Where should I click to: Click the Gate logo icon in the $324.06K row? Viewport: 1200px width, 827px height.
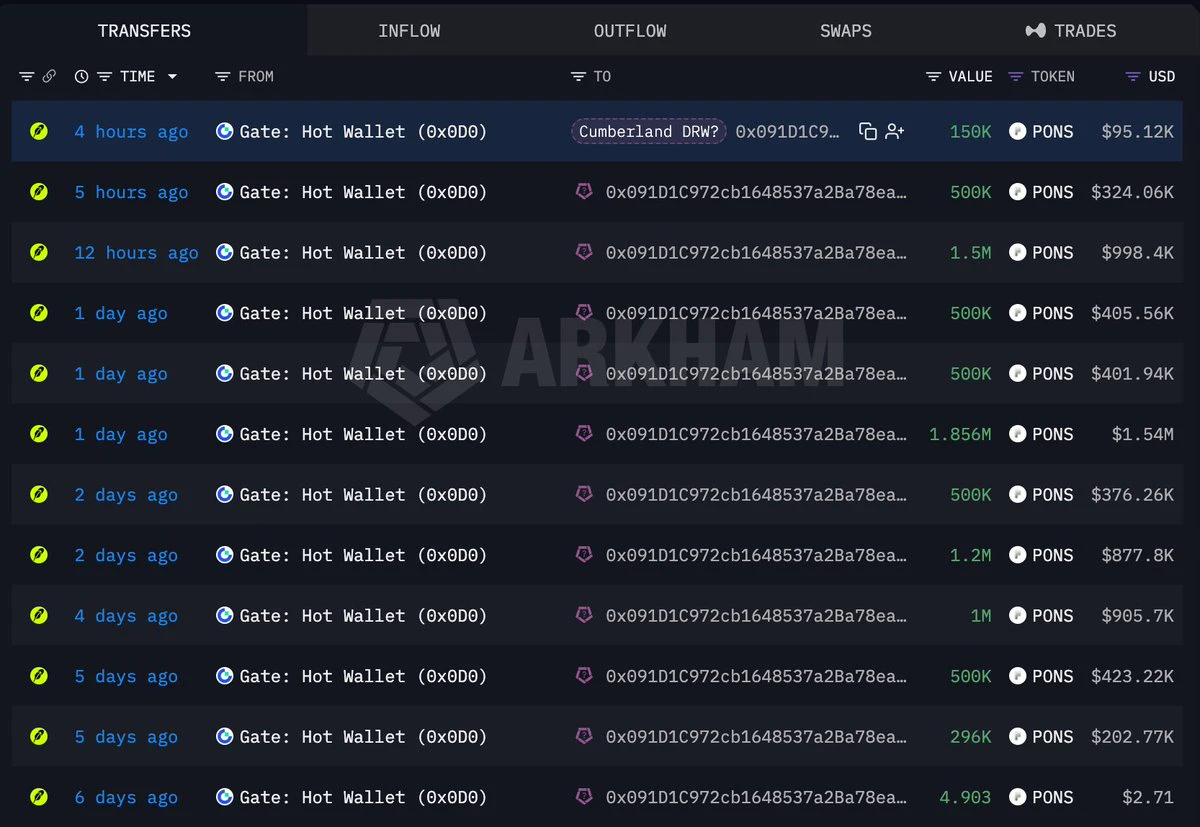(225, 192)
